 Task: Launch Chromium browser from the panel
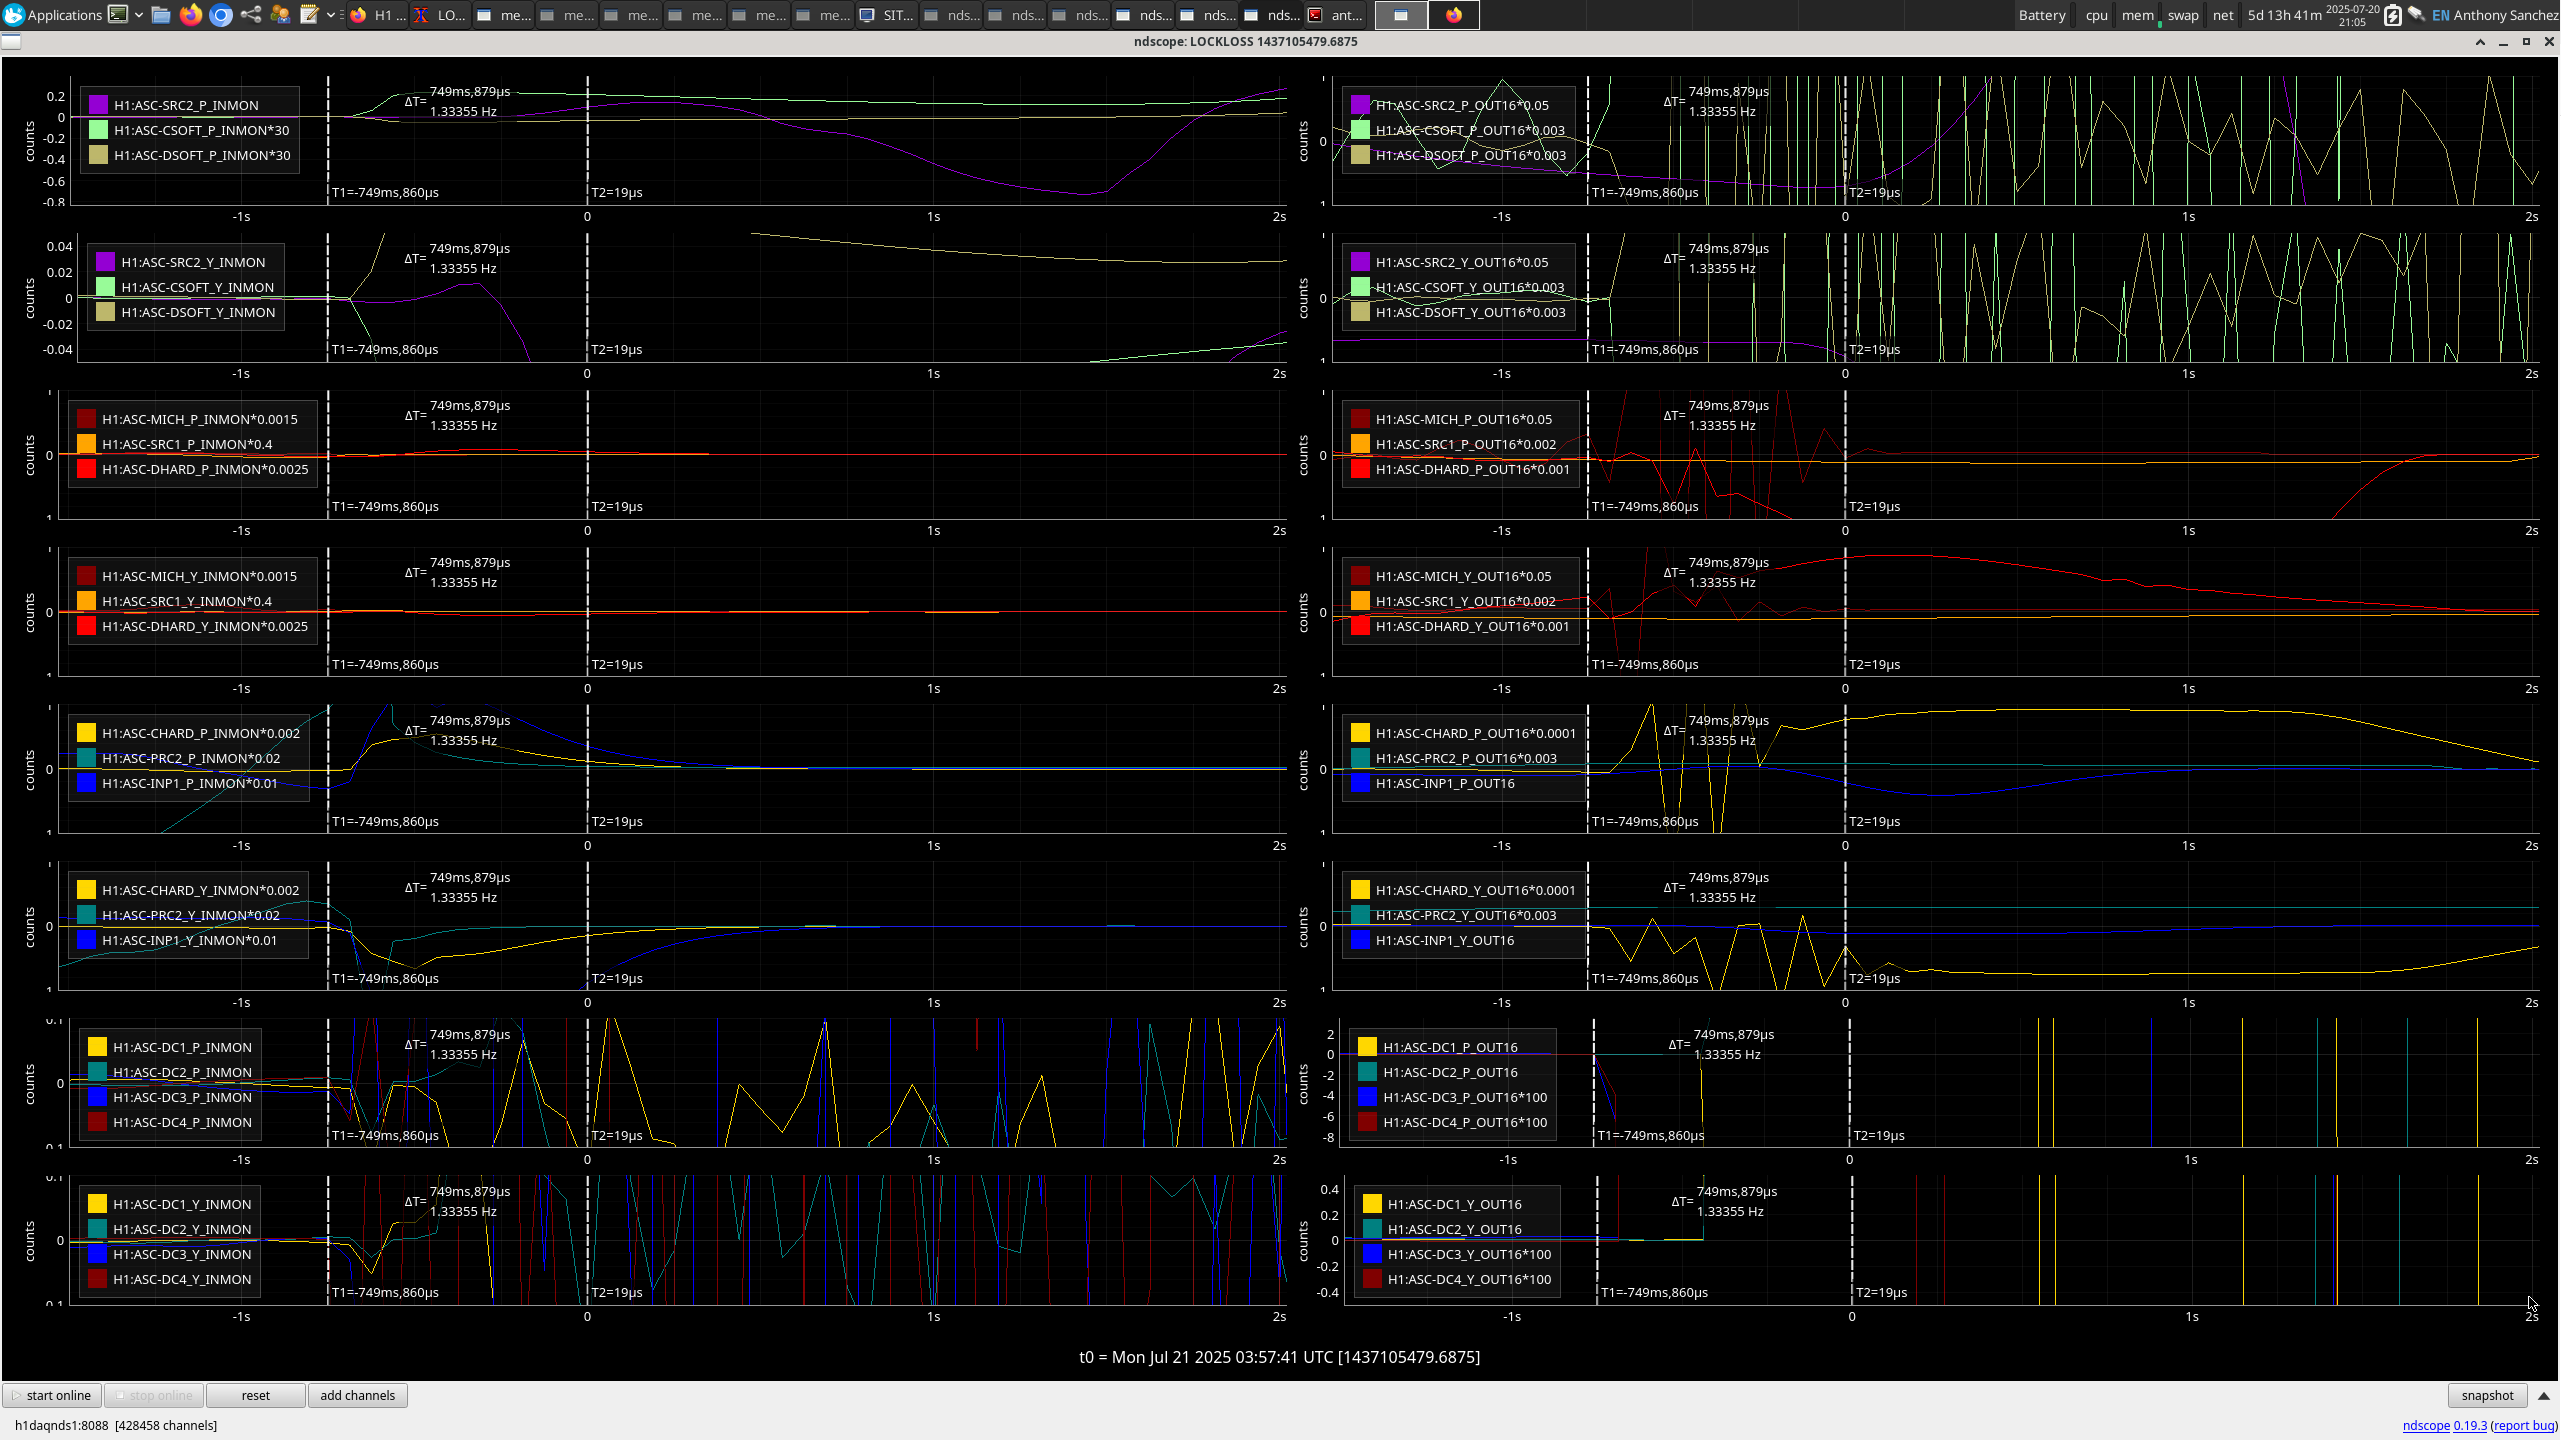(x=221, y=14)
